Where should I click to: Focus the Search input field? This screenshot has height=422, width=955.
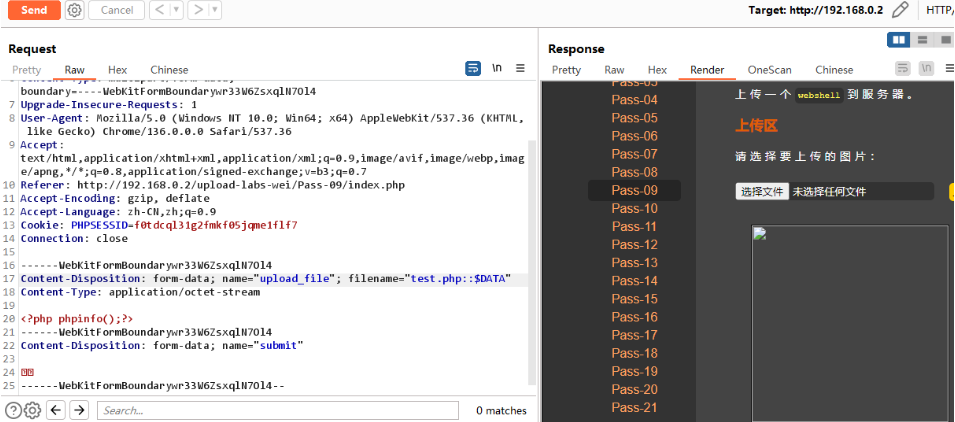click(277, 410)
